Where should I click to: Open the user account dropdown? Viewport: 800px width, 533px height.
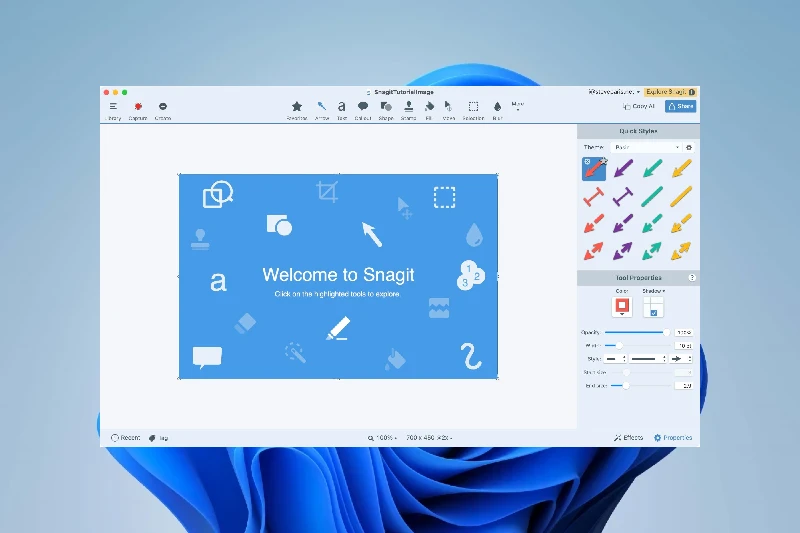tap(614, 92)
